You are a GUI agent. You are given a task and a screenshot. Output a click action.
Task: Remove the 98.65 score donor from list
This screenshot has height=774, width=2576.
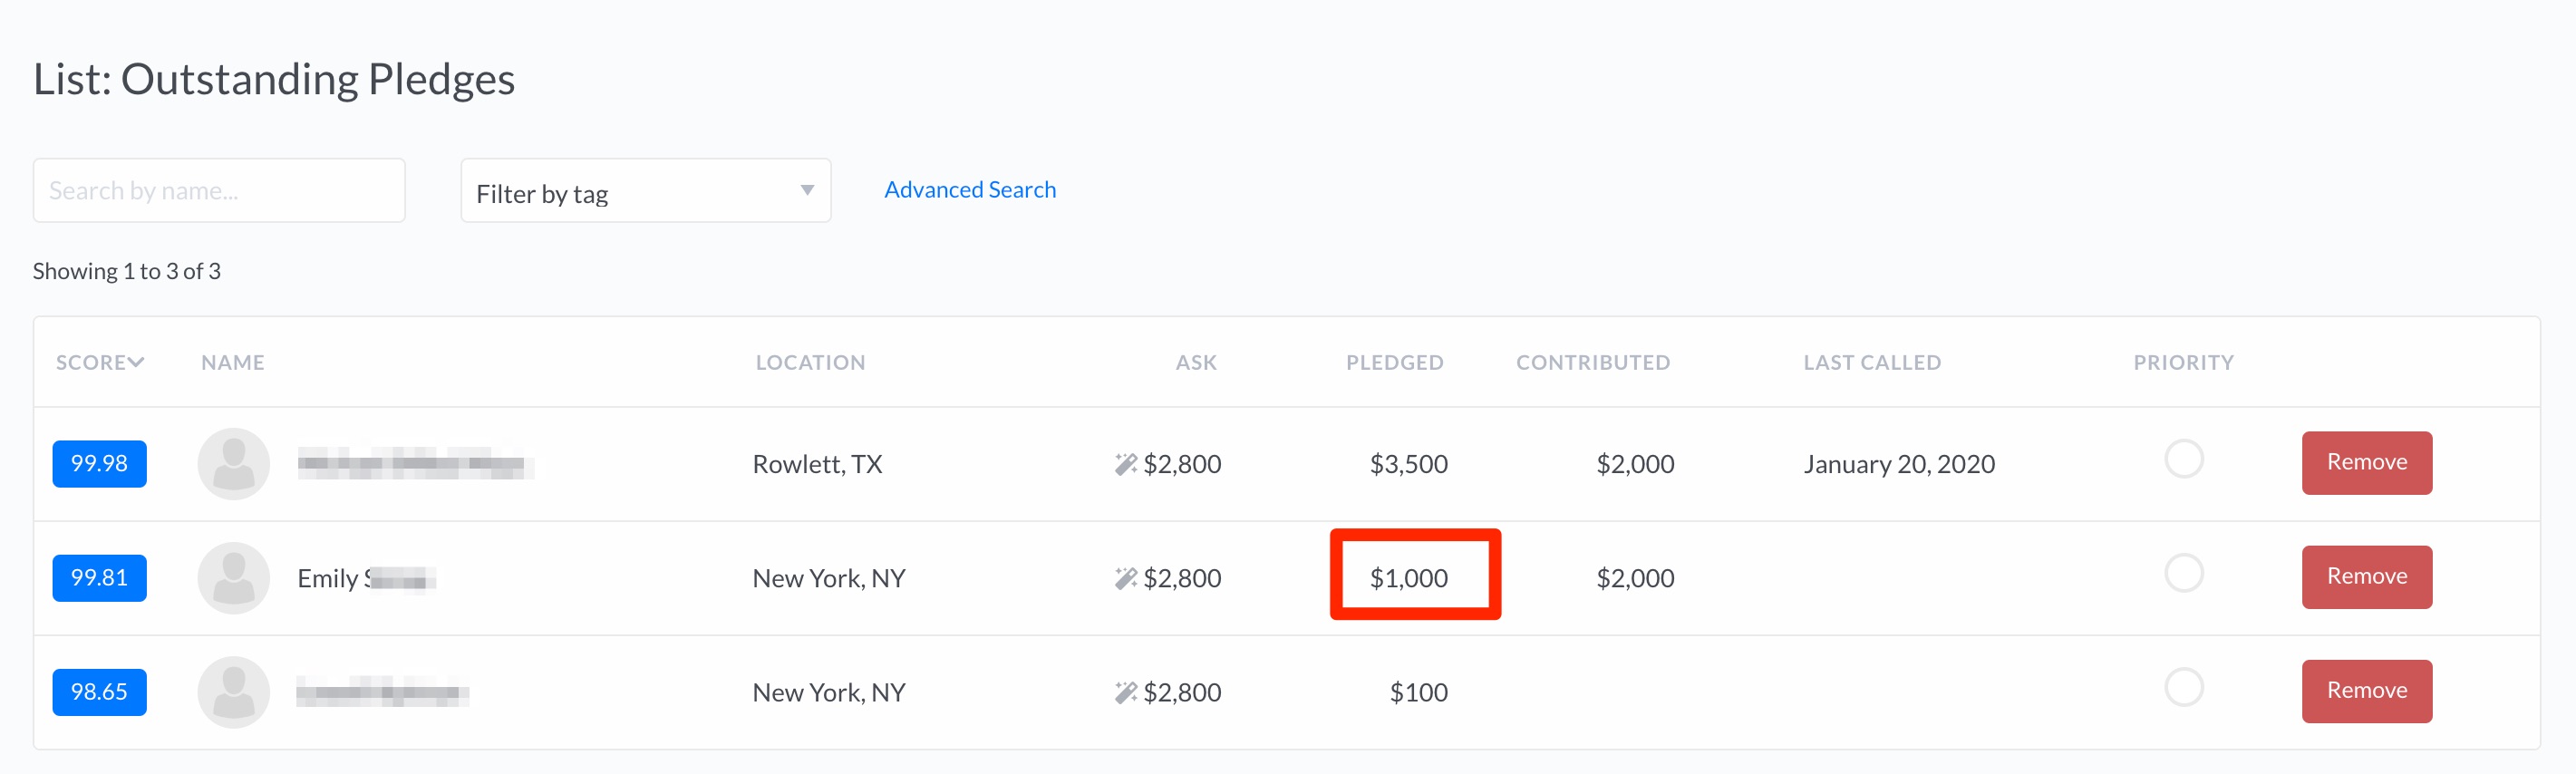(2367, 690)
